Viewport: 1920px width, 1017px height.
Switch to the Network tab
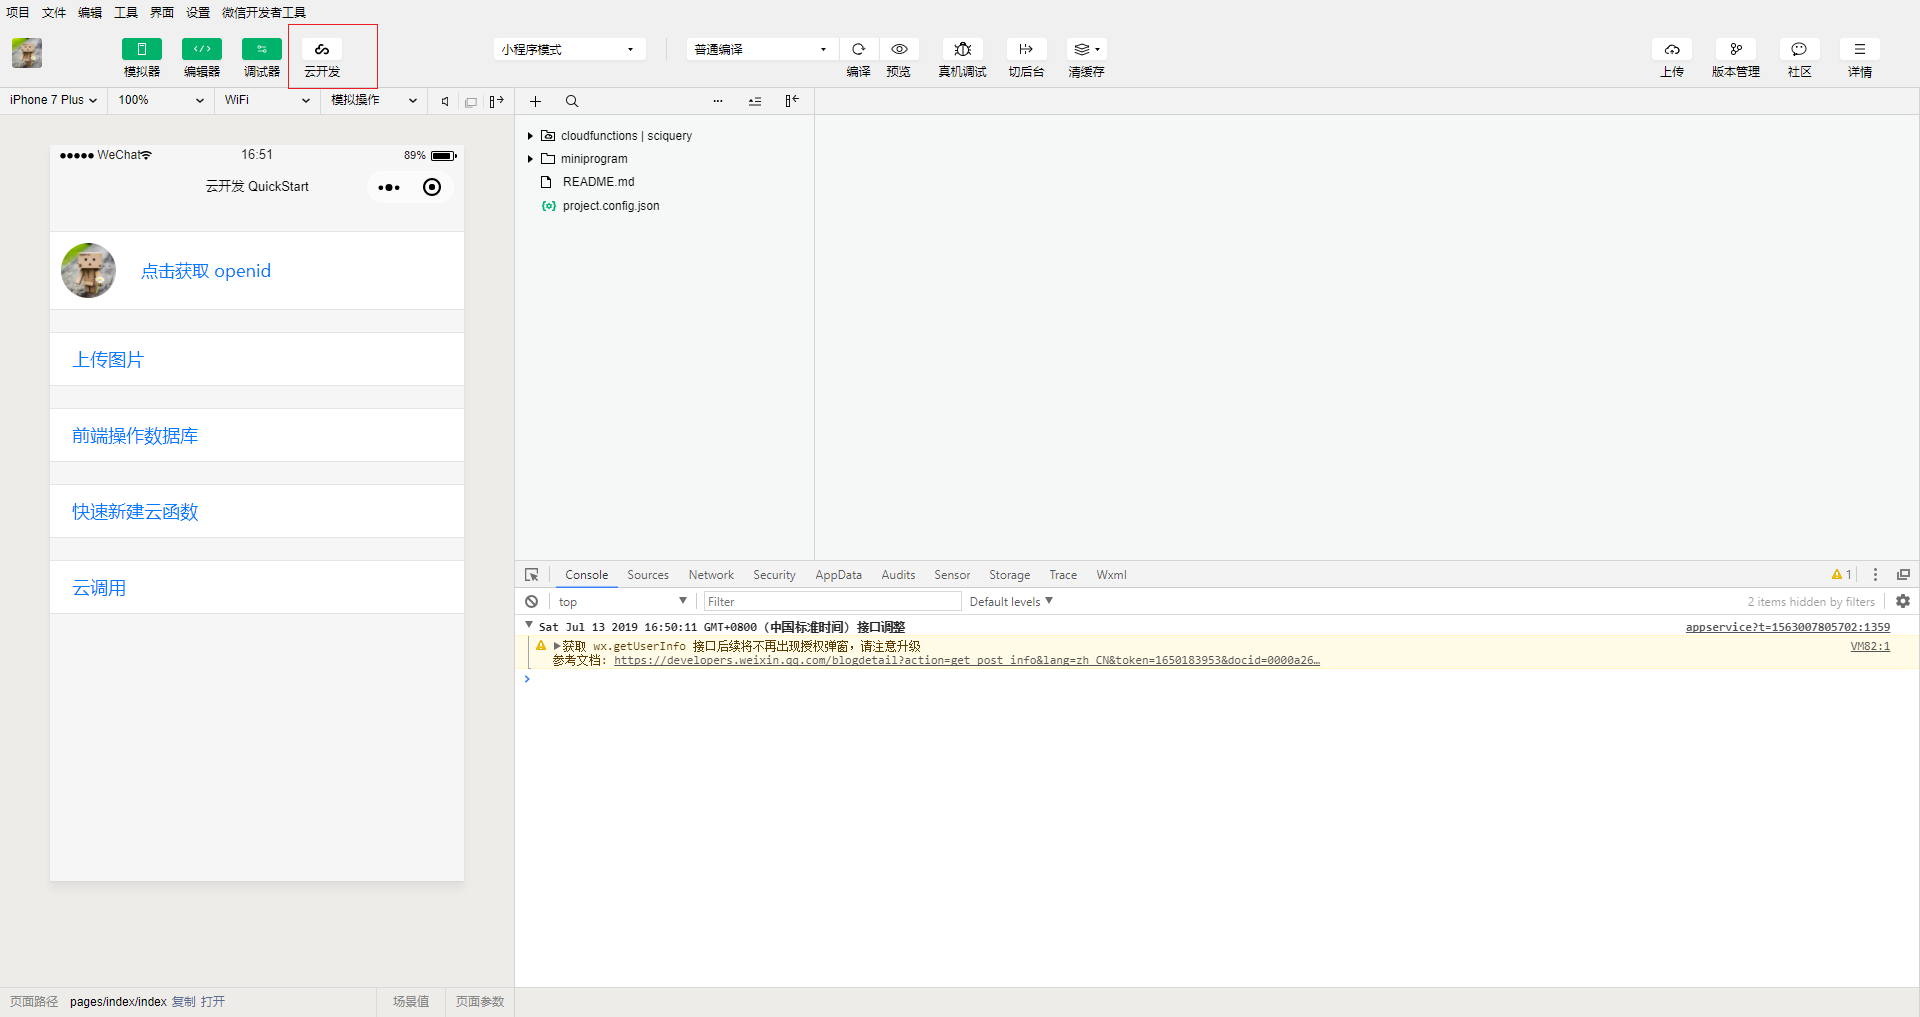(711, 575)
